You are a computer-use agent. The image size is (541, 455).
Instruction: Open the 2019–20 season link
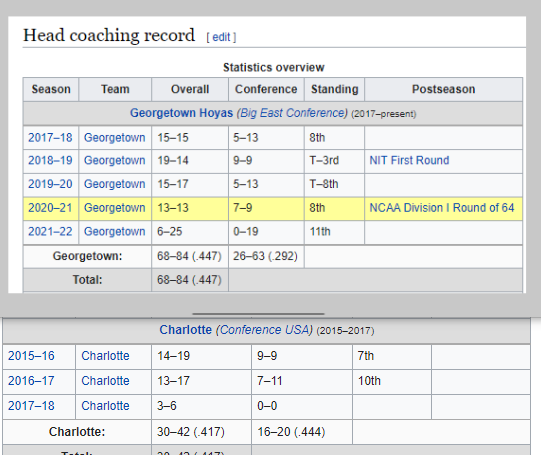[x=50, y=184]
